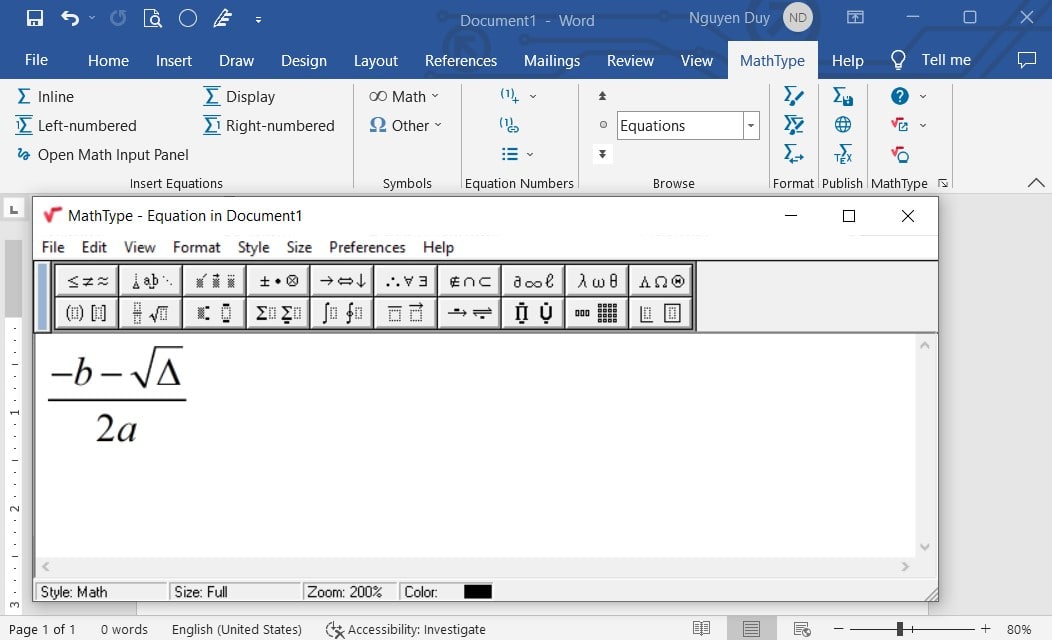Screen dimensions: 1052x640
Task: Open the summation templates palette in MathType
Action: pyautogui.click(x=278, y=312)
